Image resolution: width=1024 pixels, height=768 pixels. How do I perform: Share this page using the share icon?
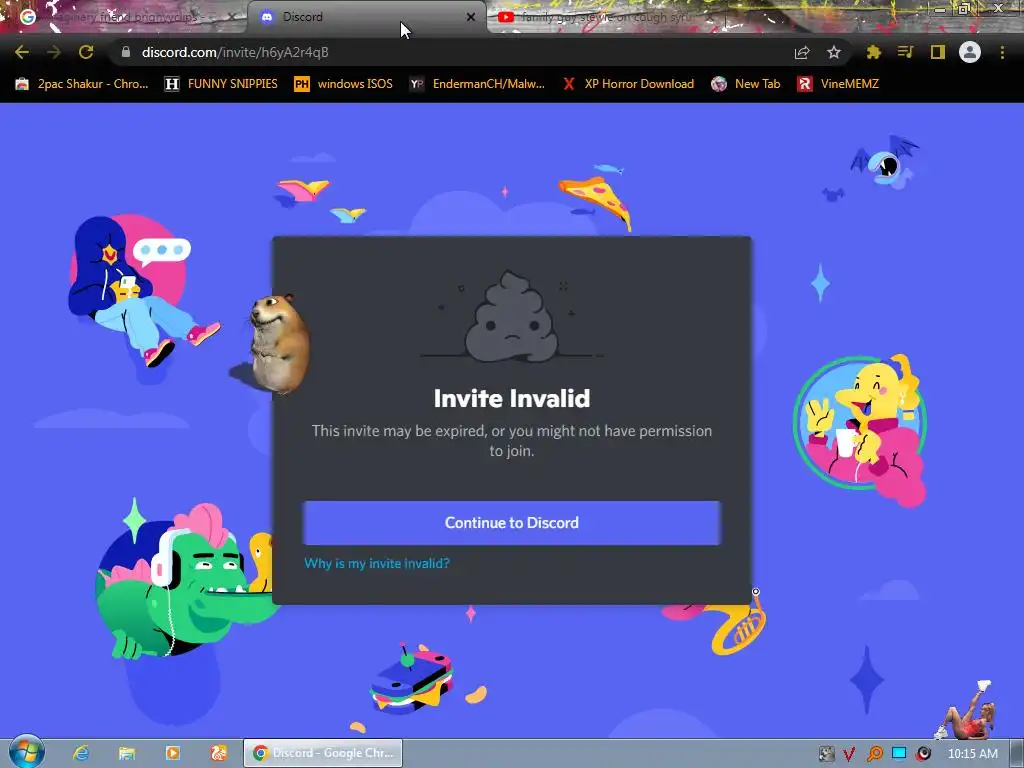coord(801,52)
